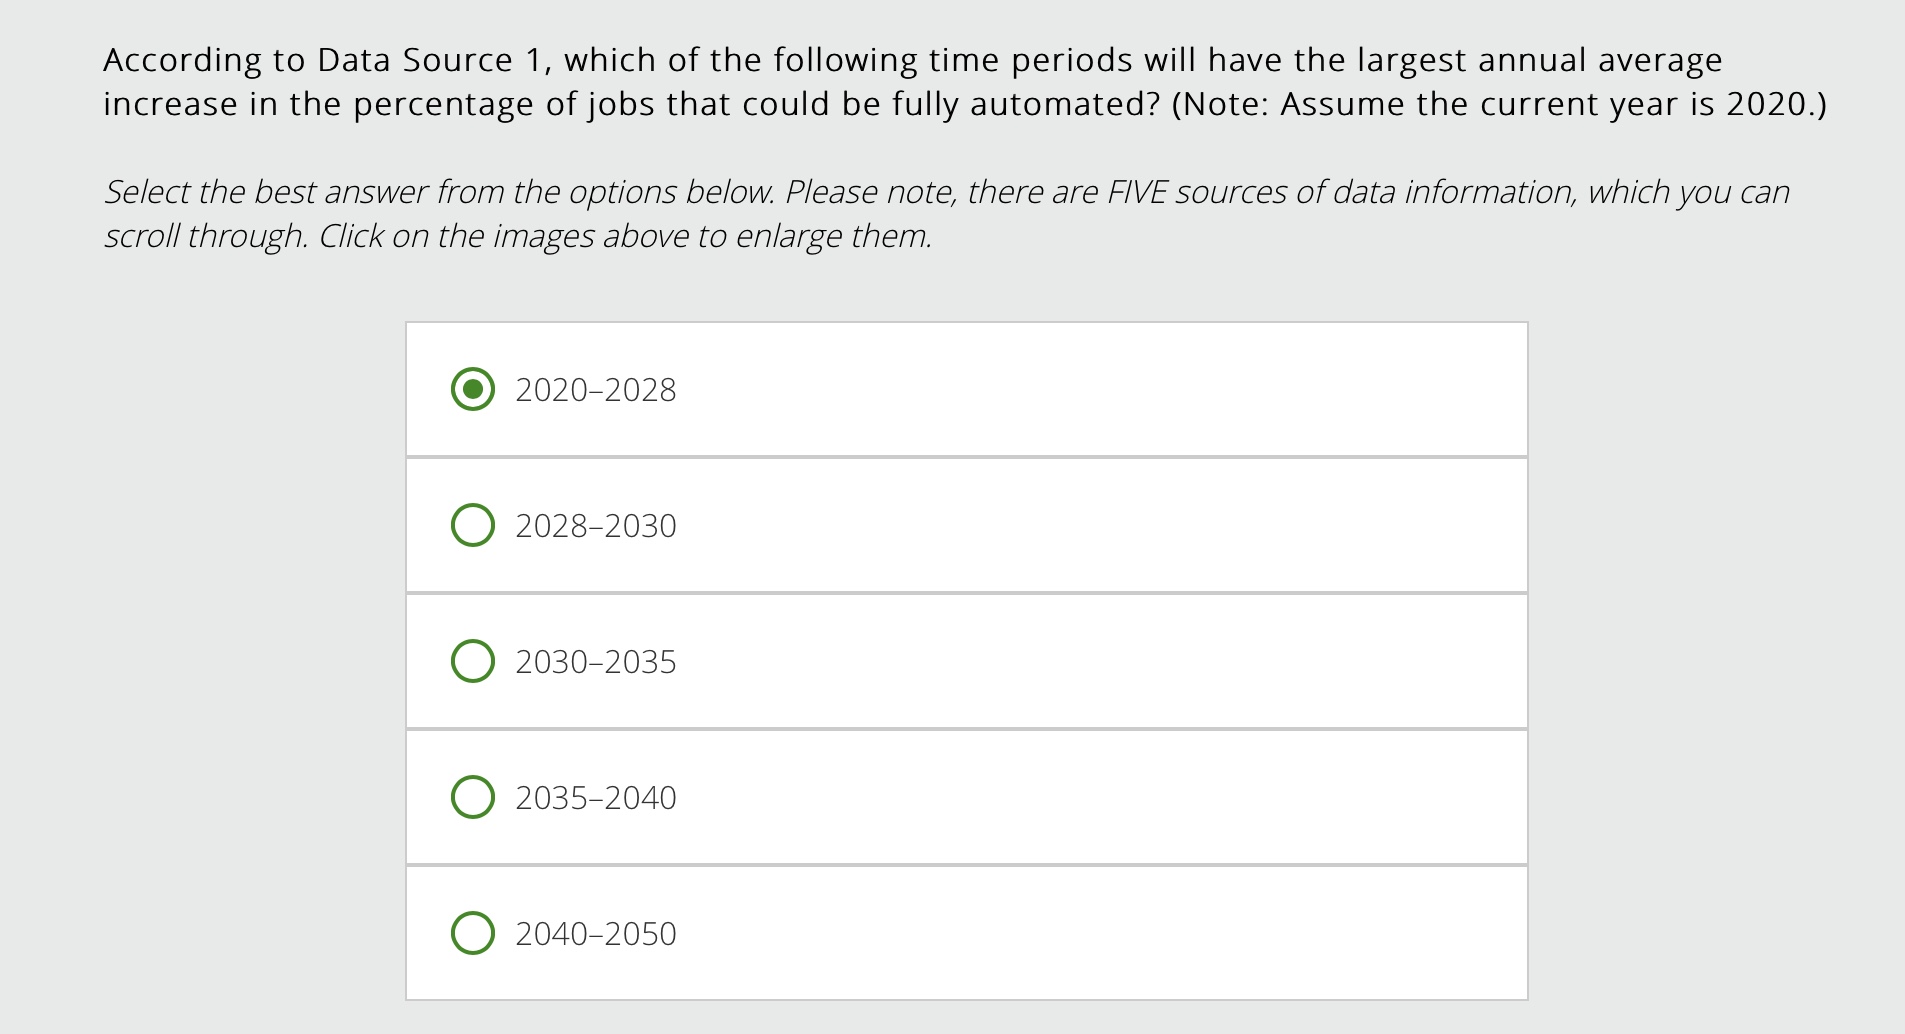Click inside the 2035–2040 answer row
The width and height of the screenshot is (1905, 1034).
[966, 797]
